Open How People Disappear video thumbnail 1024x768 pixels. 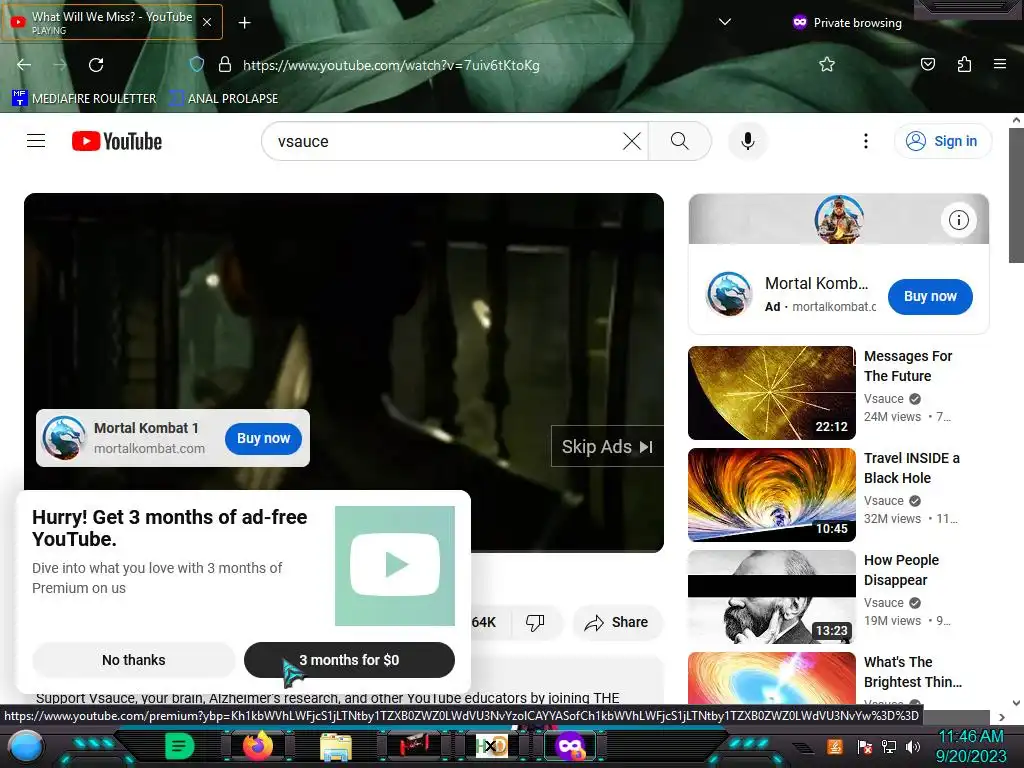[x=771, y=596]
